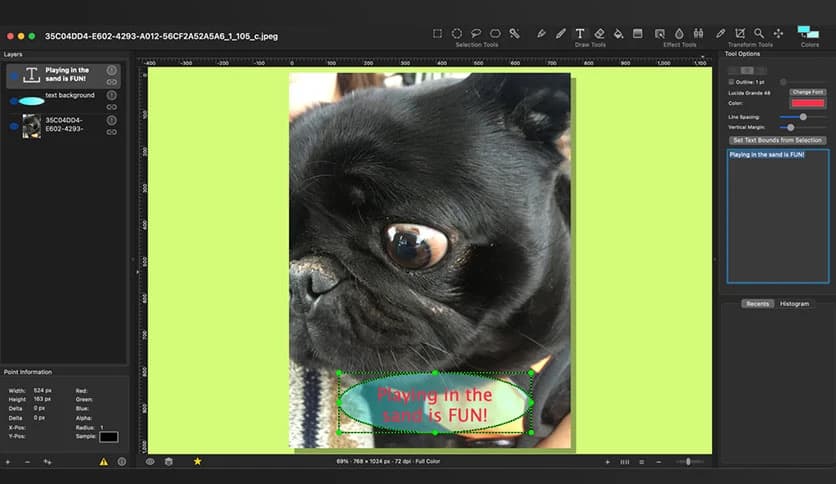Switch to the Recents tab
The width and height of the screenshot is (836, 484).
point(757,303)
